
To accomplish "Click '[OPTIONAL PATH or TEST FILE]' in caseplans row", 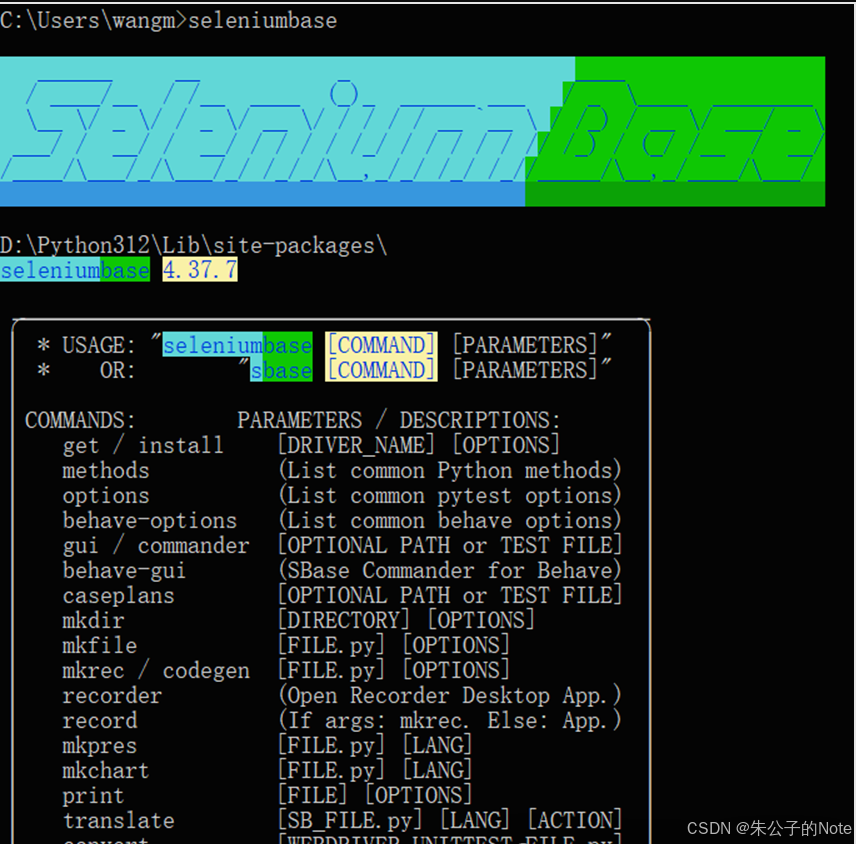I will (x=450, y=595).
